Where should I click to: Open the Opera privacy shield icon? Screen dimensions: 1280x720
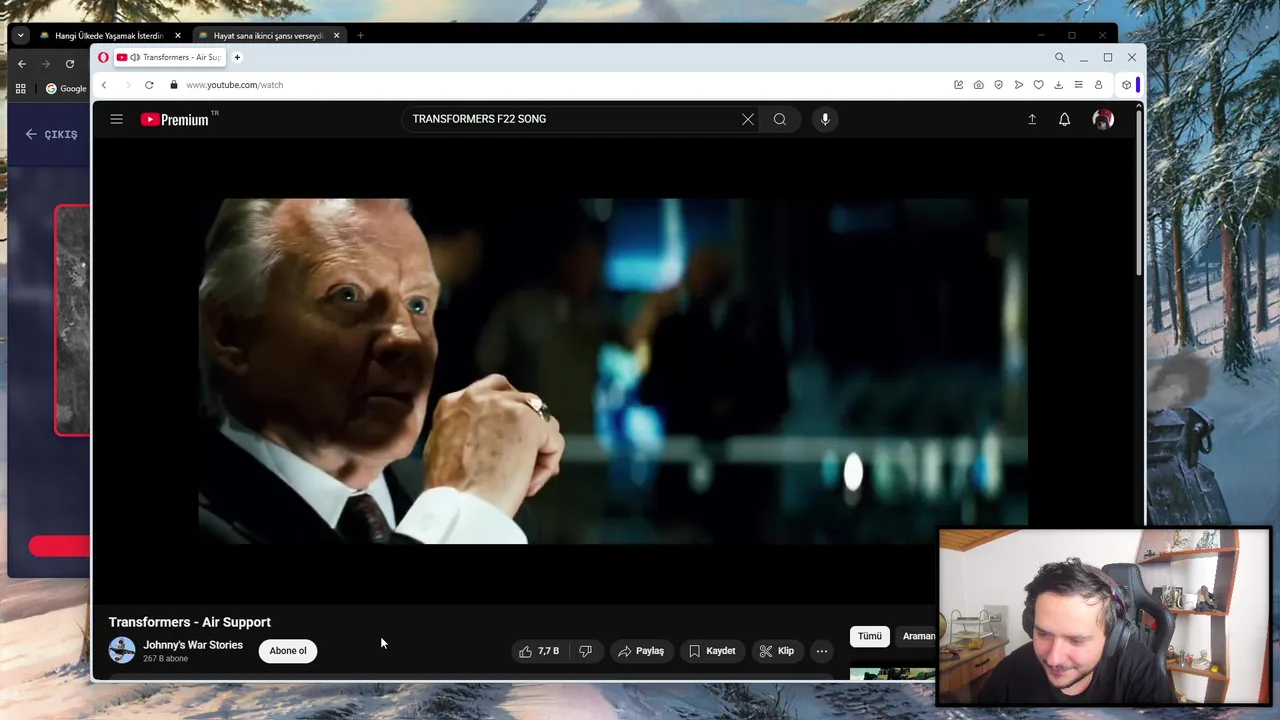tap(998, 85)
